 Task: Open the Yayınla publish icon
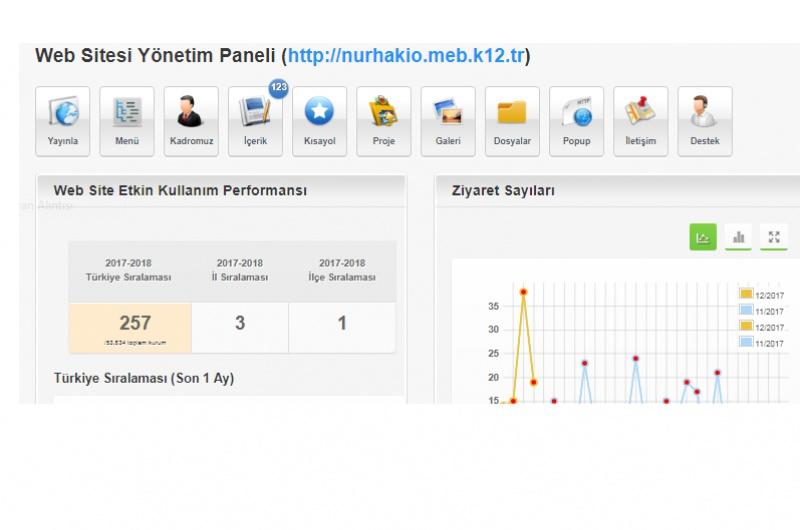click(63, 121)
